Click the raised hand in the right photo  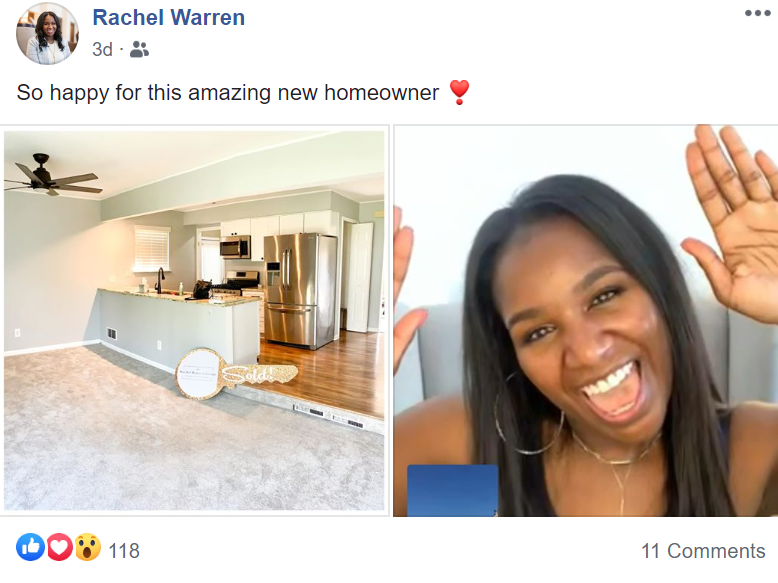(733, 221)
